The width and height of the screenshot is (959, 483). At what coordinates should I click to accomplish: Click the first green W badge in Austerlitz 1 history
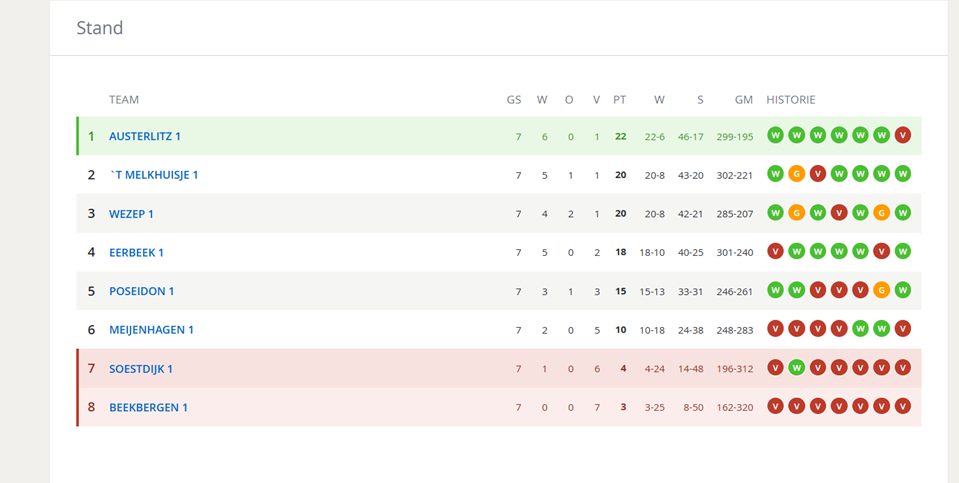coord(775,135)
